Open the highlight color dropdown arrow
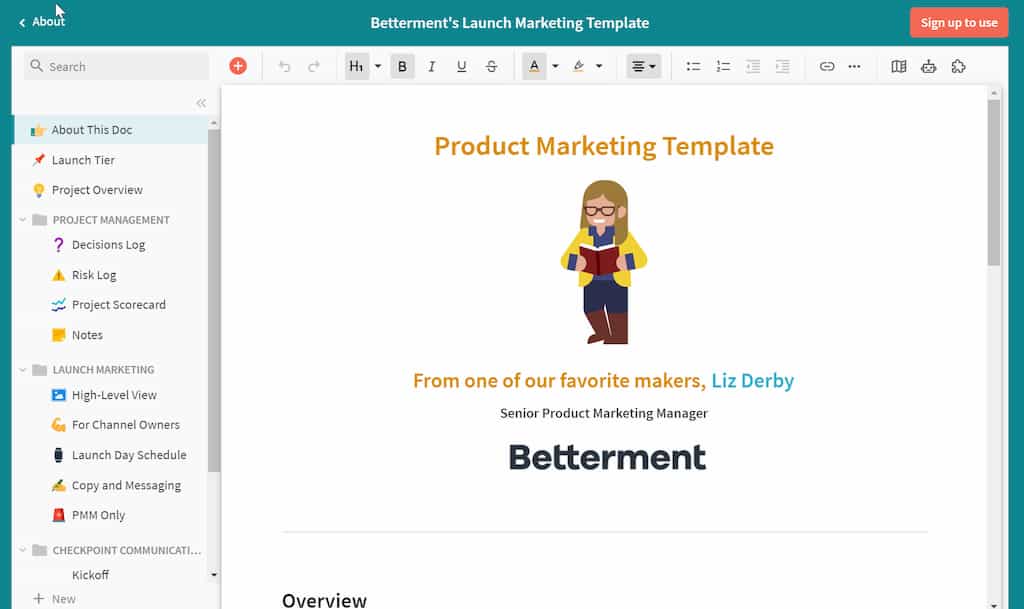The image size is (1024, 609). [x=599, y=66]
